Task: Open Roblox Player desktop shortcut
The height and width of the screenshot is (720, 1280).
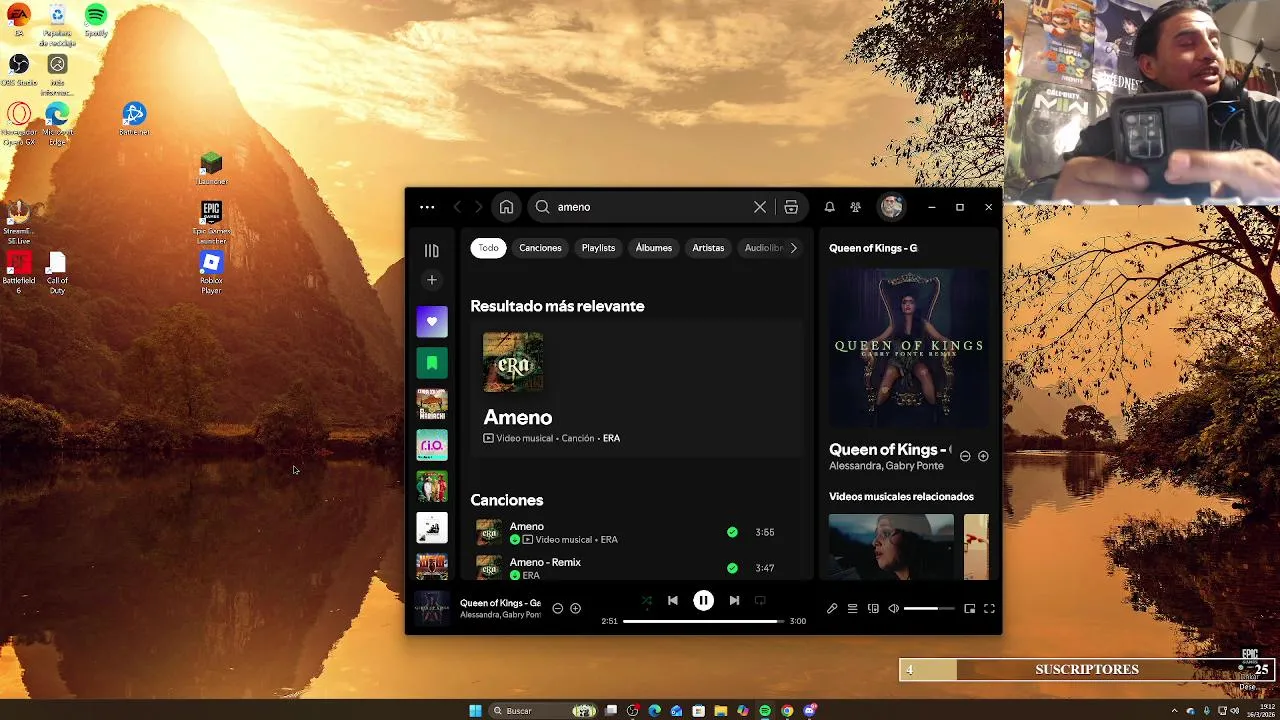Action: [x=211, y=271]
